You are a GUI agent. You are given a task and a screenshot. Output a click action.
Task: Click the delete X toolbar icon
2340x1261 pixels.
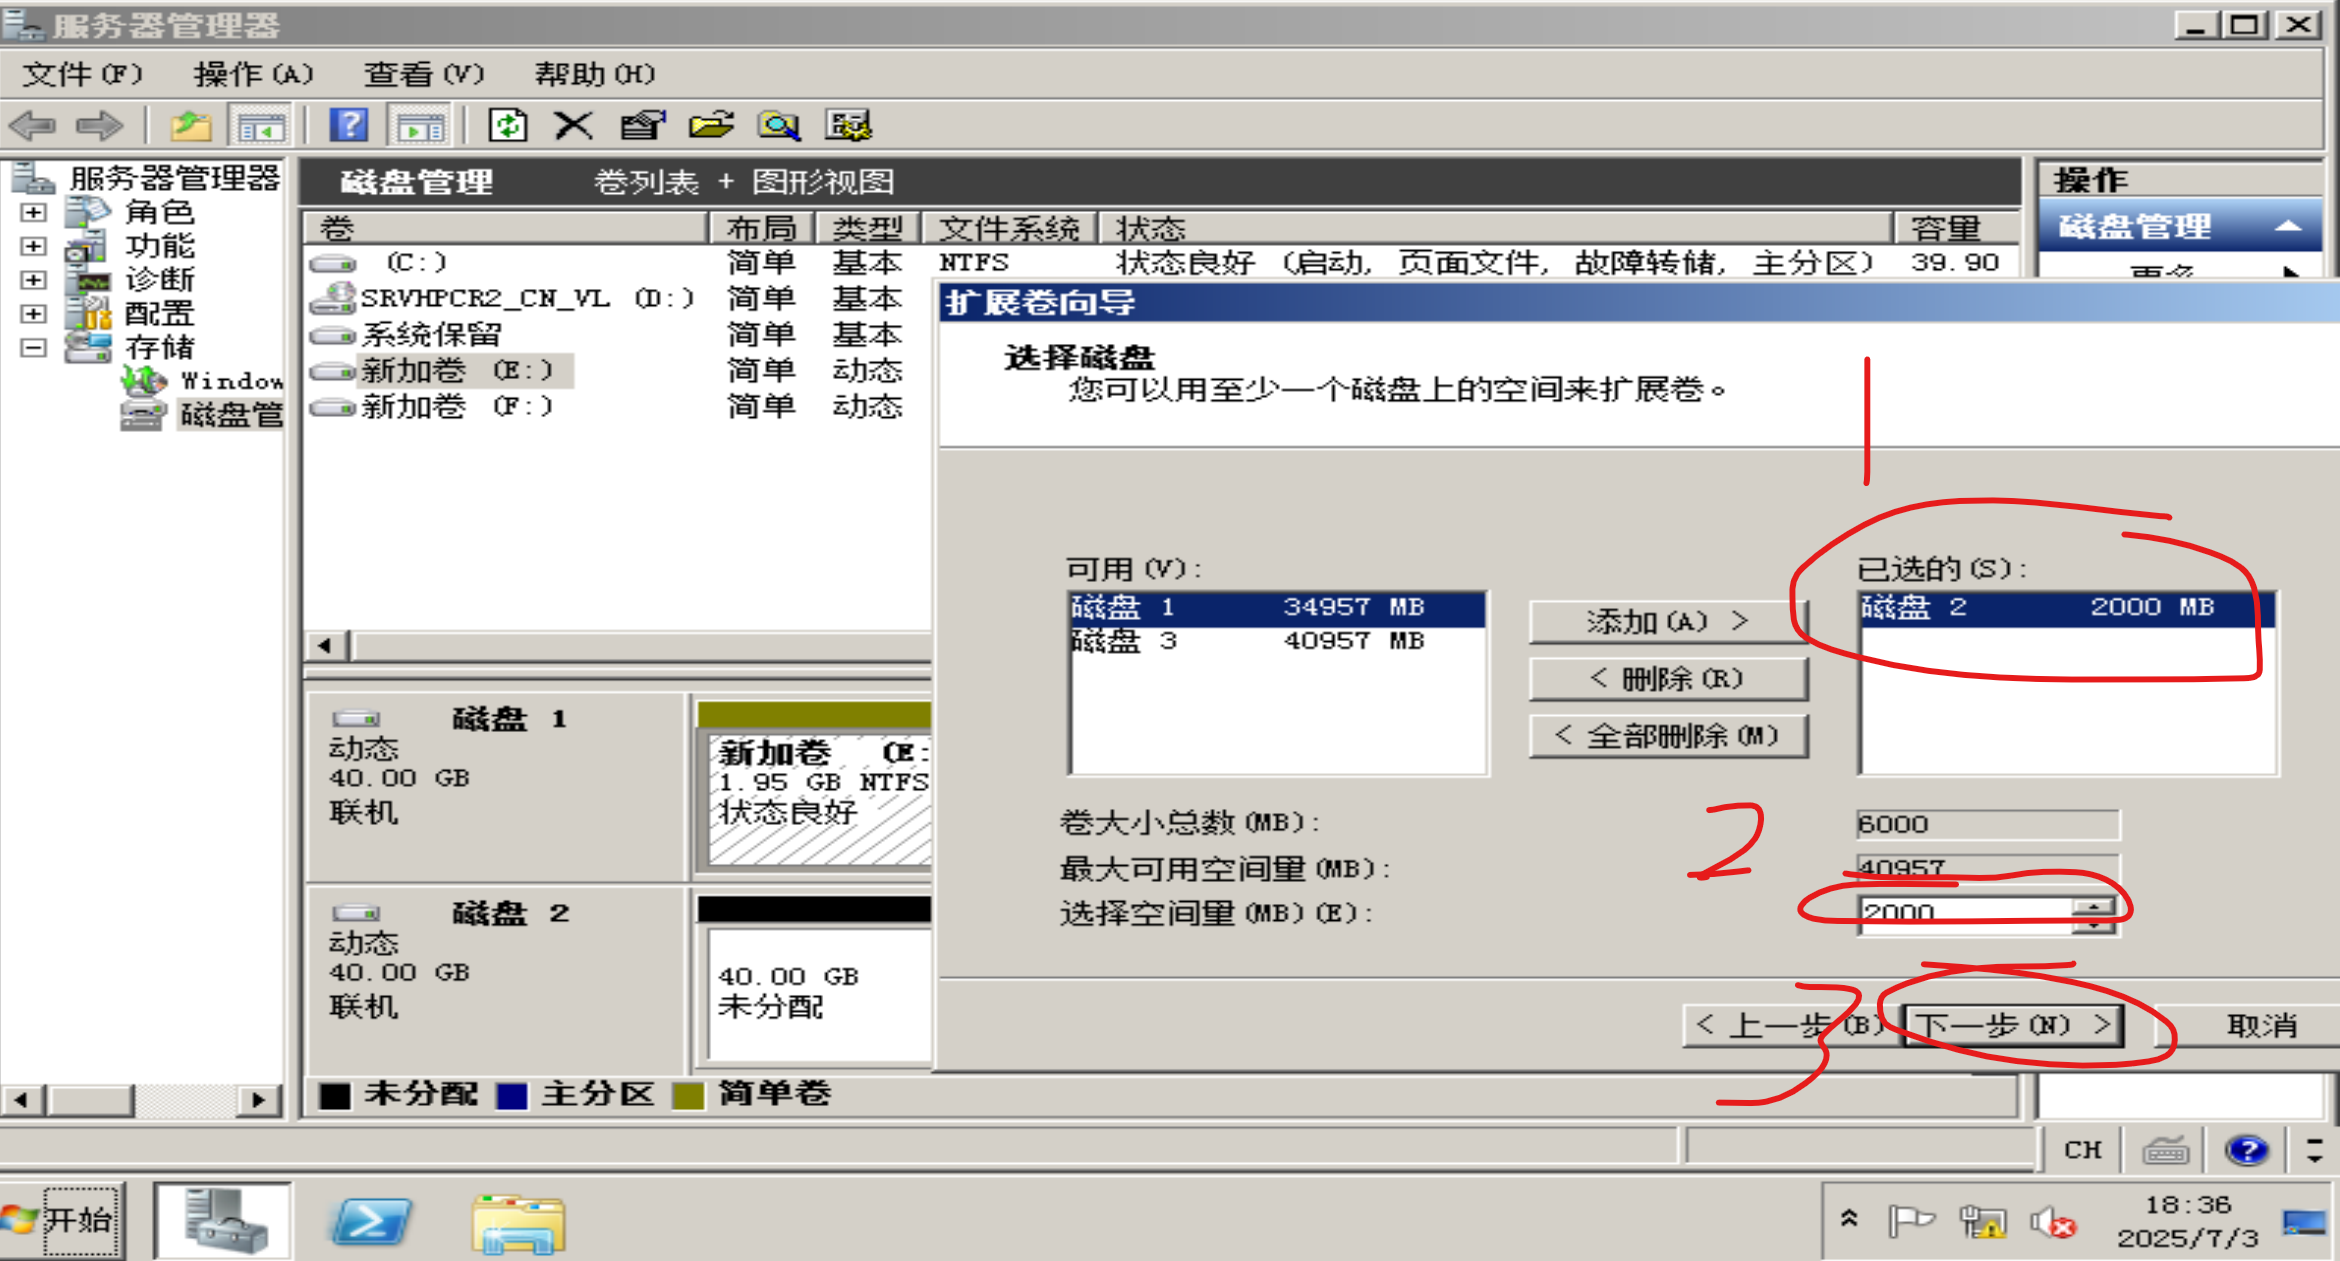573,126
